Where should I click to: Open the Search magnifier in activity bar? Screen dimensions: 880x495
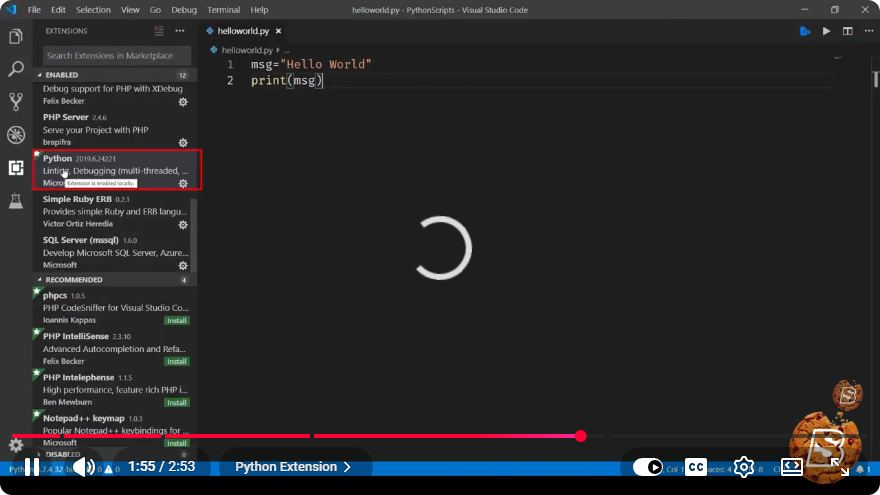[16, 69]
